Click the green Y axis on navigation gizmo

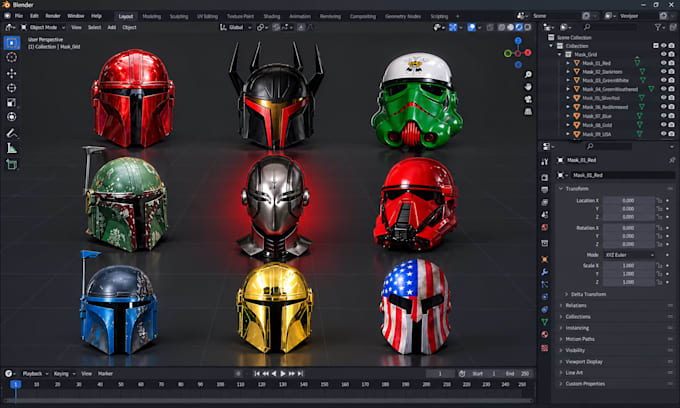[507, 53]
